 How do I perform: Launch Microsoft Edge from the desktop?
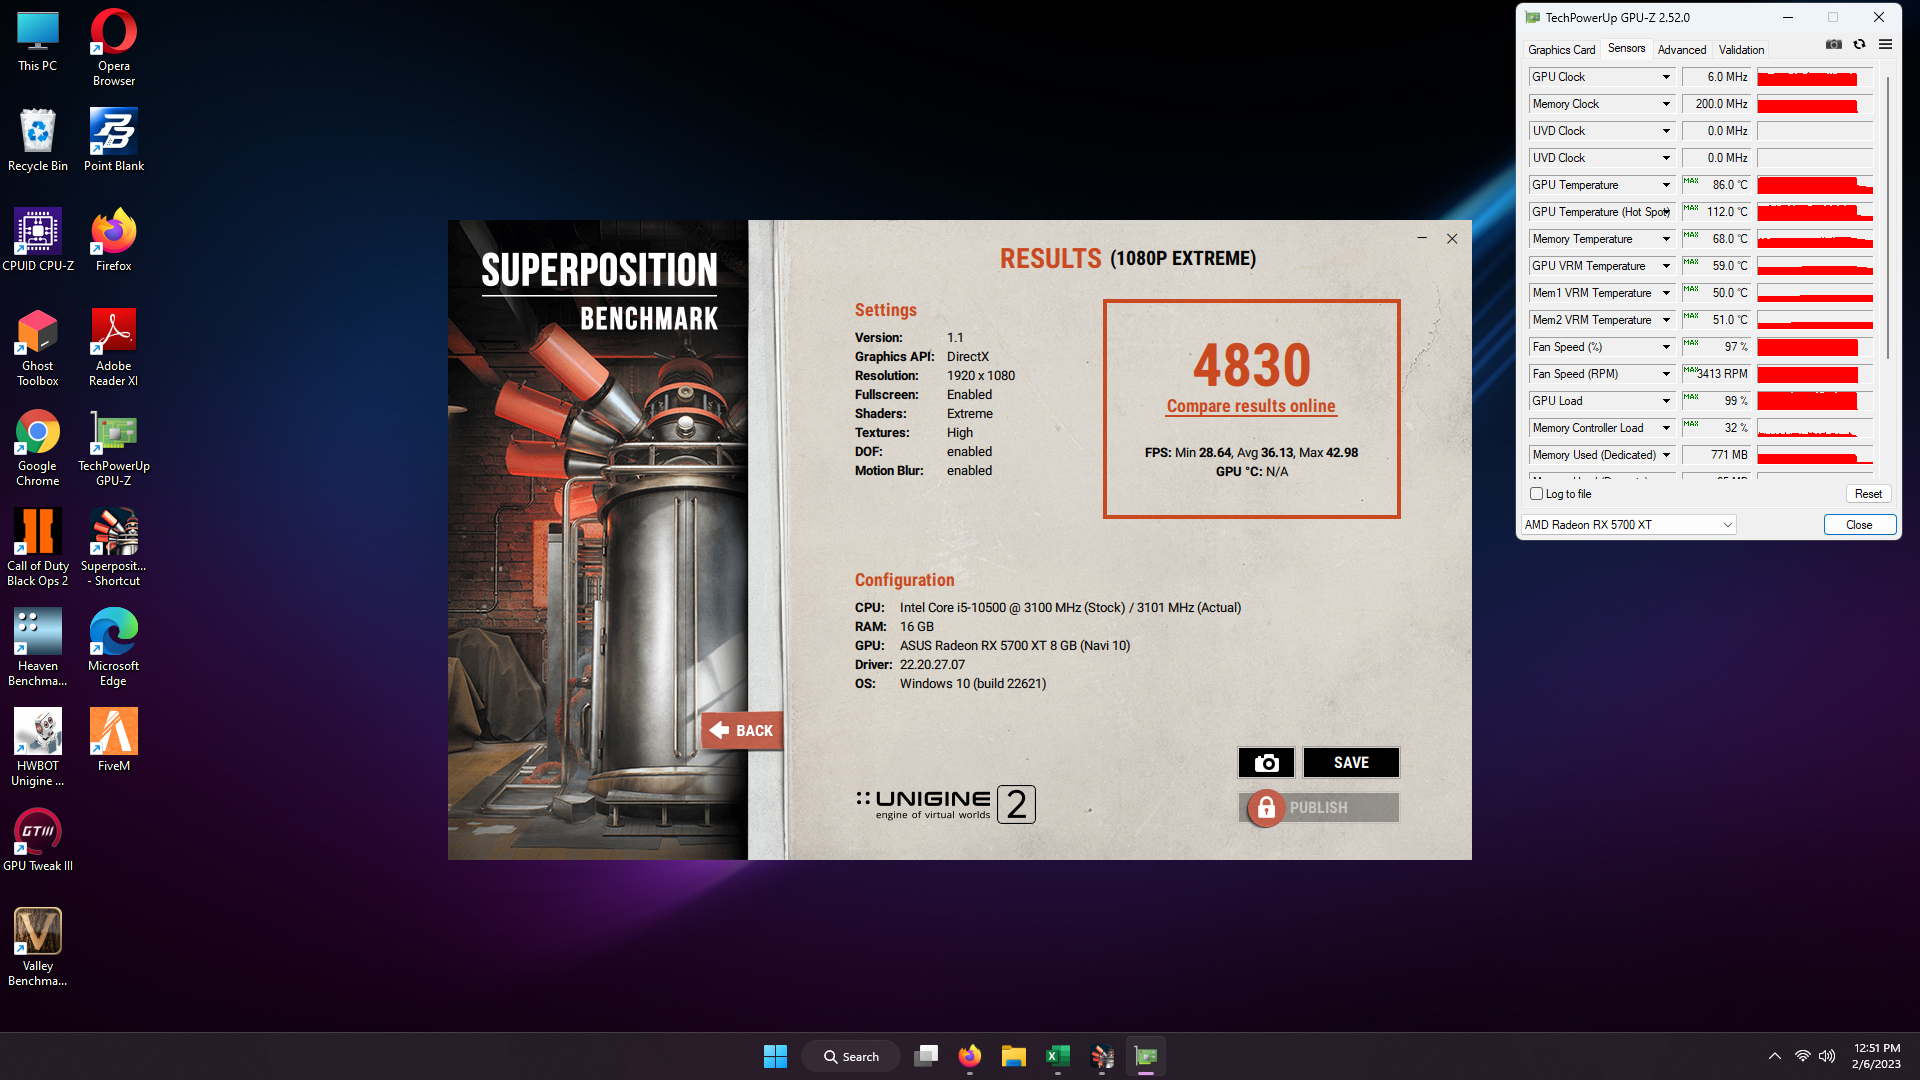pyautogui.click(x=114, y=647)
